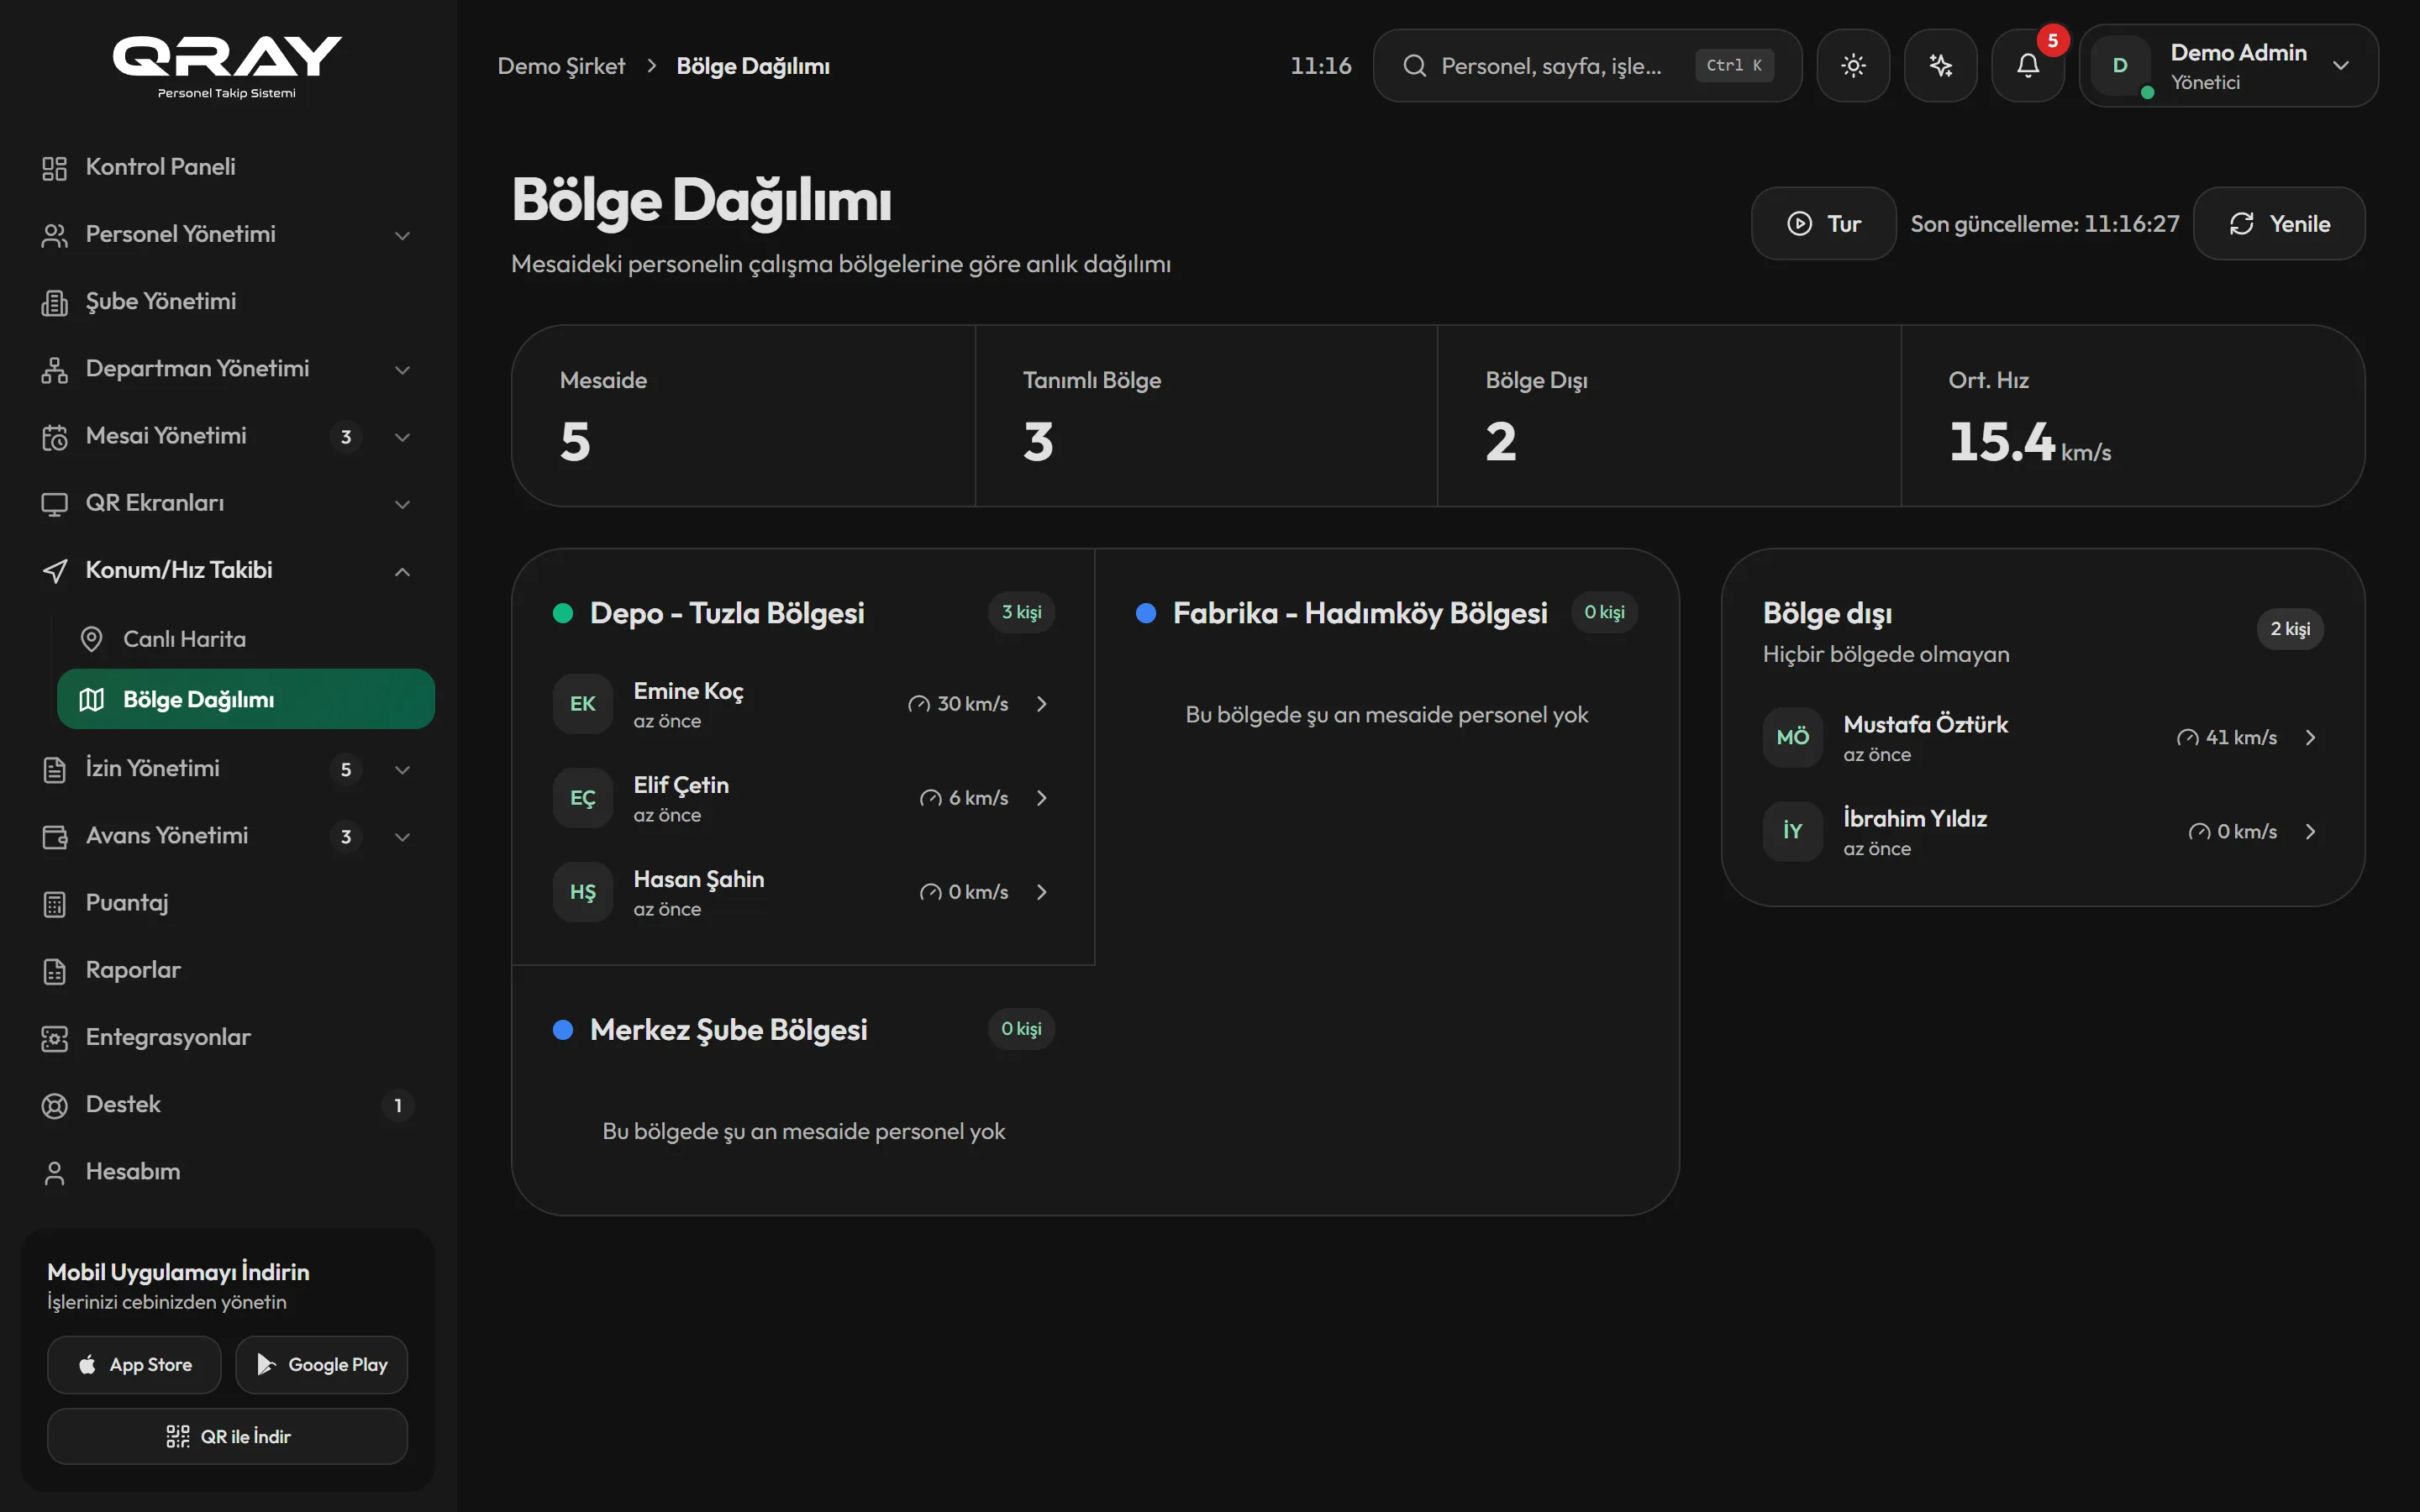The width and height of the screenshot is (2420, 1512).
Task: Open Elif Çetin details chevron
Action: (x=1041, y=798)
